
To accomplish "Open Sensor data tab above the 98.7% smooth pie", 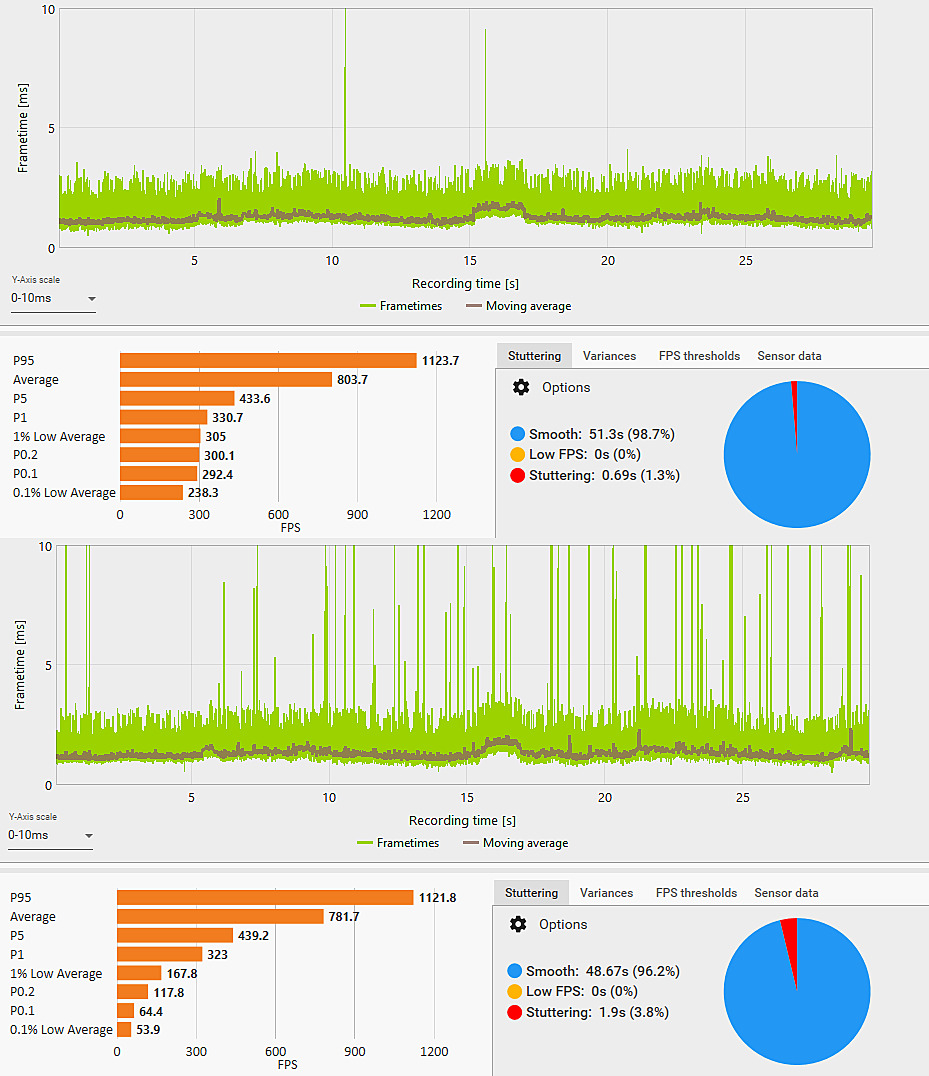I will (789, 356).
